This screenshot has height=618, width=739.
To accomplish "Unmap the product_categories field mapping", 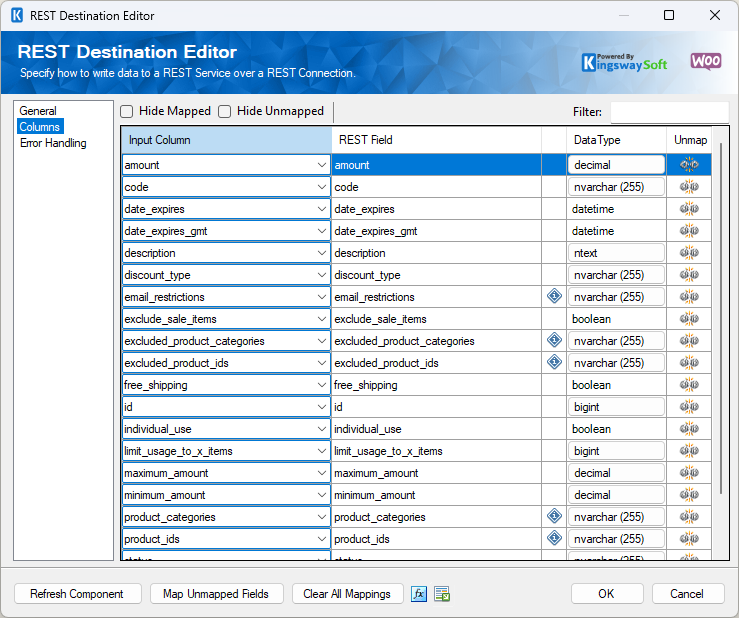I will 689,517.
